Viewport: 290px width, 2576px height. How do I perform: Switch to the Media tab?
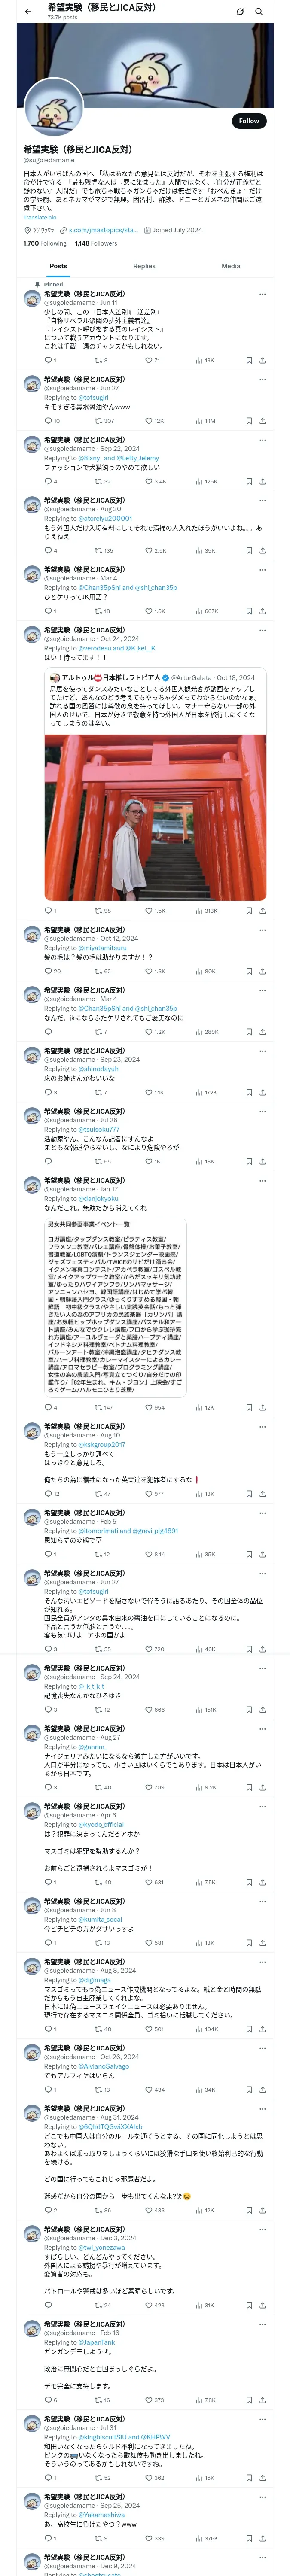[231, 266]
